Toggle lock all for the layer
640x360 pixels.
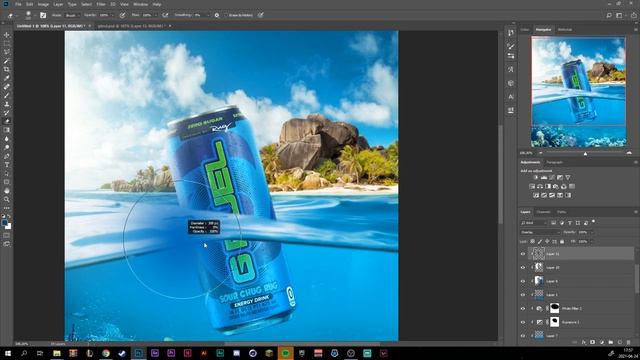[562, 242]
